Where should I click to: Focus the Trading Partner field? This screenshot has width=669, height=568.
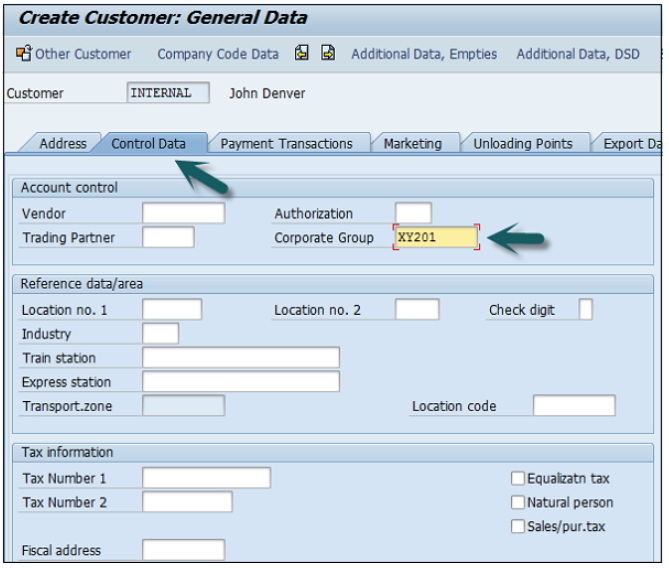pyautogui.click(x=168, y=238)
